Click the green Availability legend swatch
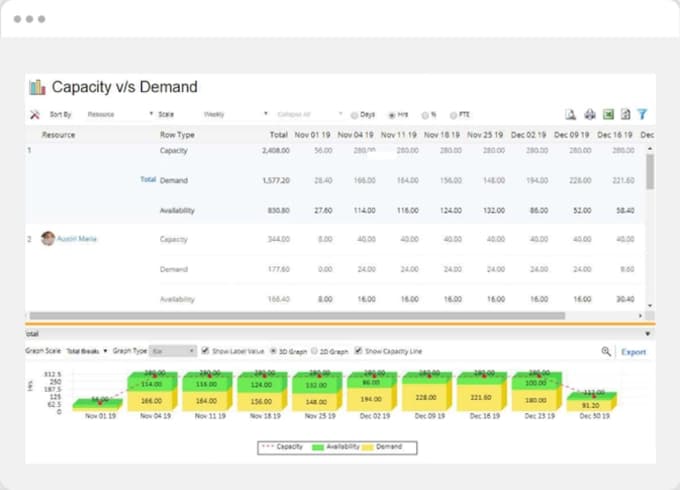This screenshot has height=490, width=680. (x=318, y=447)
